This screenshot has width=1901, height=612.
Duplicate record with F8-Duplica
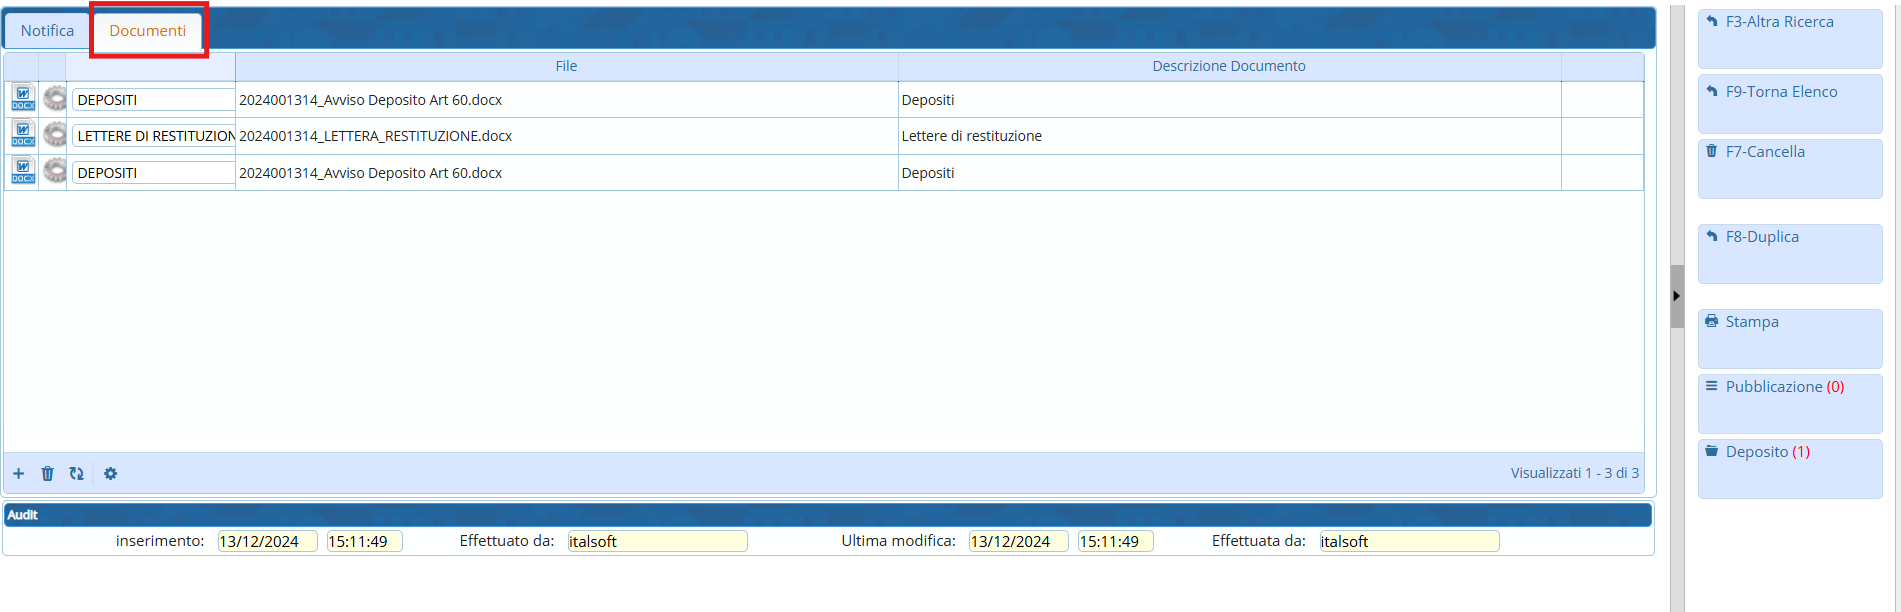pyautogui.click(x=1789, y=252)
